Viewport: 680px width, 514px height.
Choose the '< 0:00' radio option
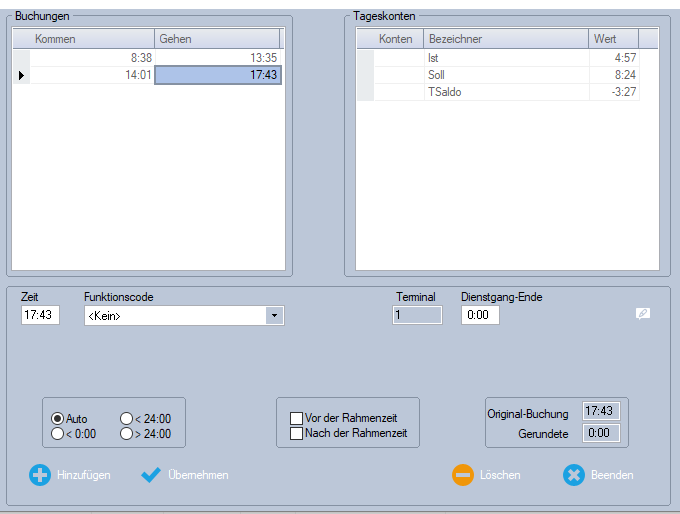click(x=58, y=433)
